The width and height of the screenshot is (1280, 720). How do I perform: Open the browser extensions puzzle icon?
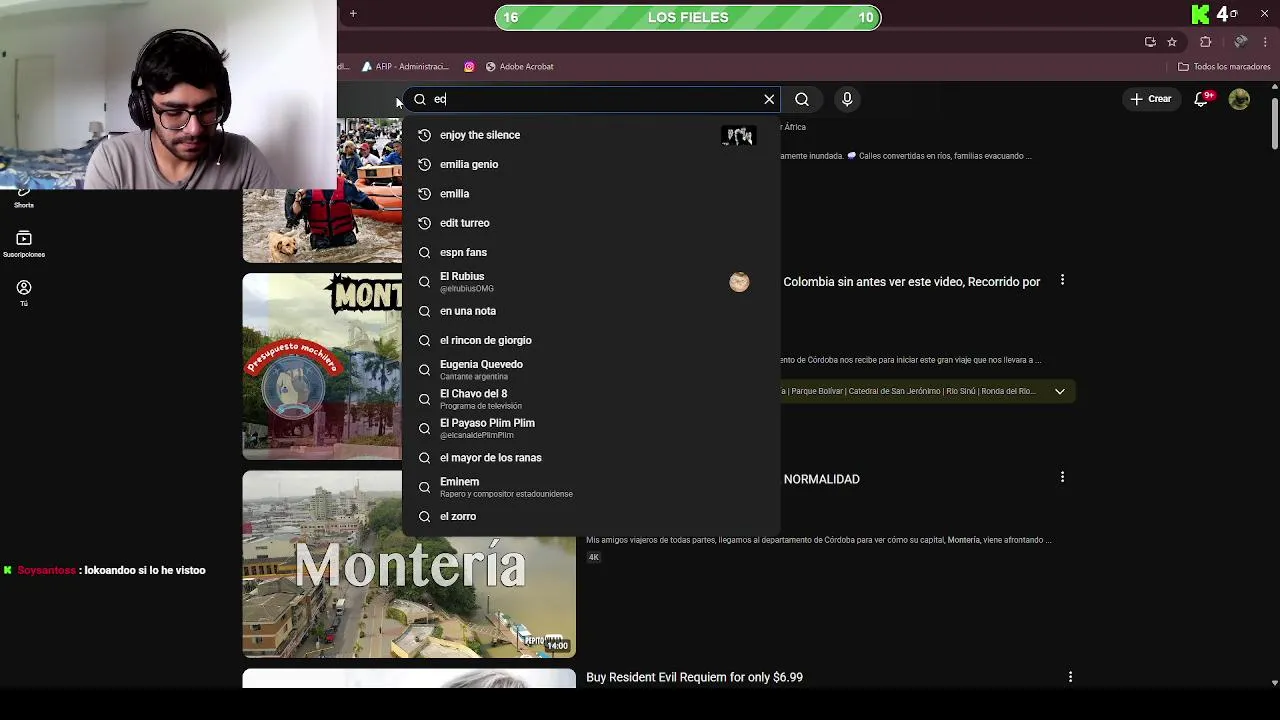click(1206, 42)
